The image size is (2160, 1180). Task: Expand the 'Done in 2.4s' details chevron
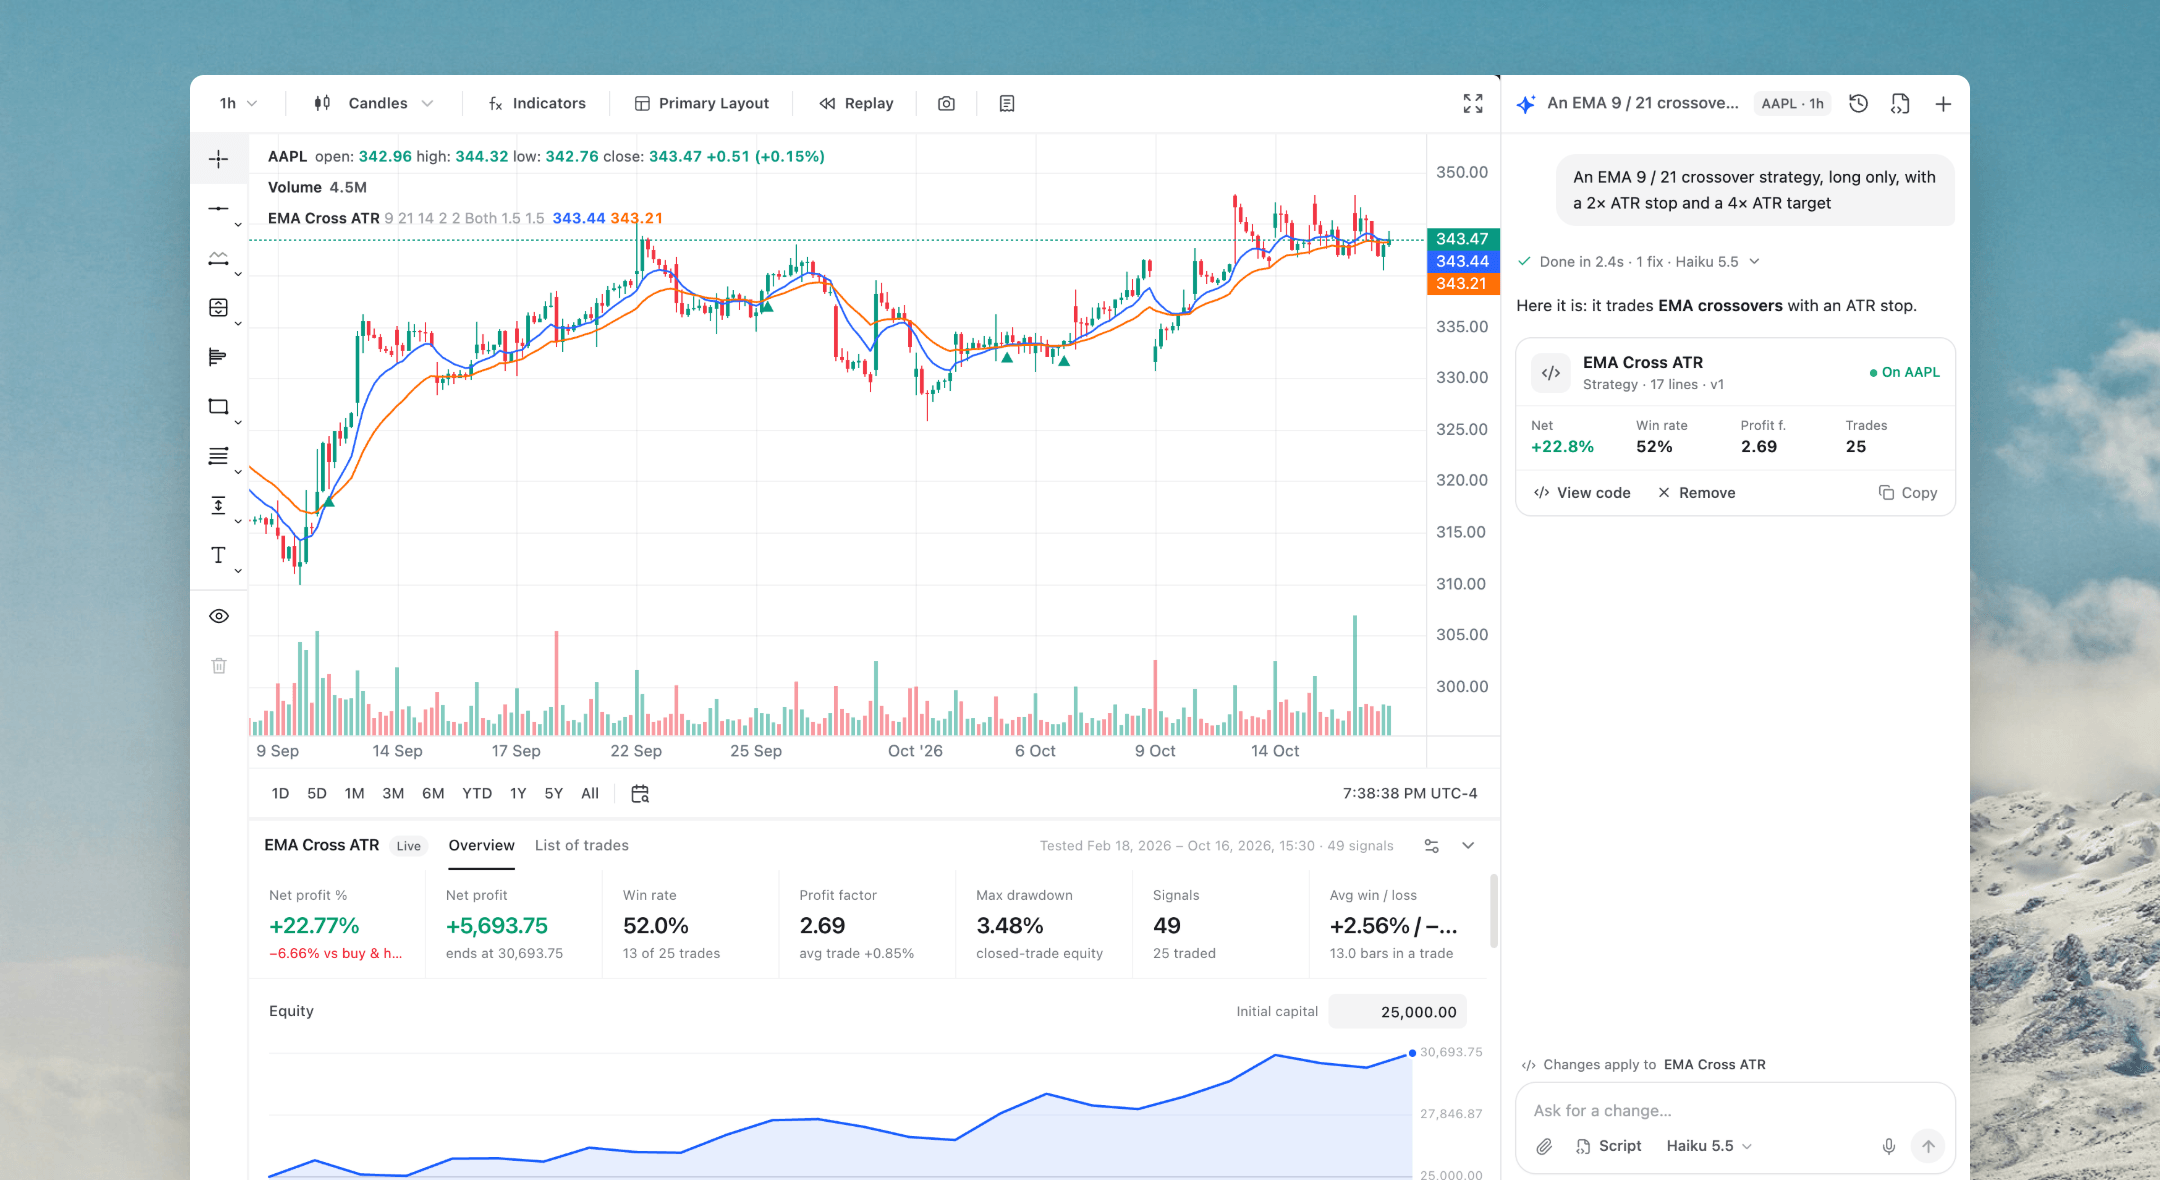tap(1754, 262)
